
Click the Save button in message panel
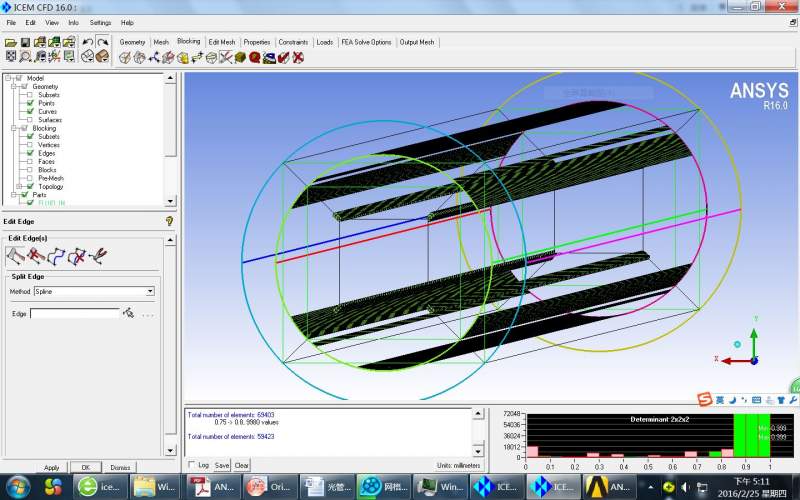(x=221, y=465)
